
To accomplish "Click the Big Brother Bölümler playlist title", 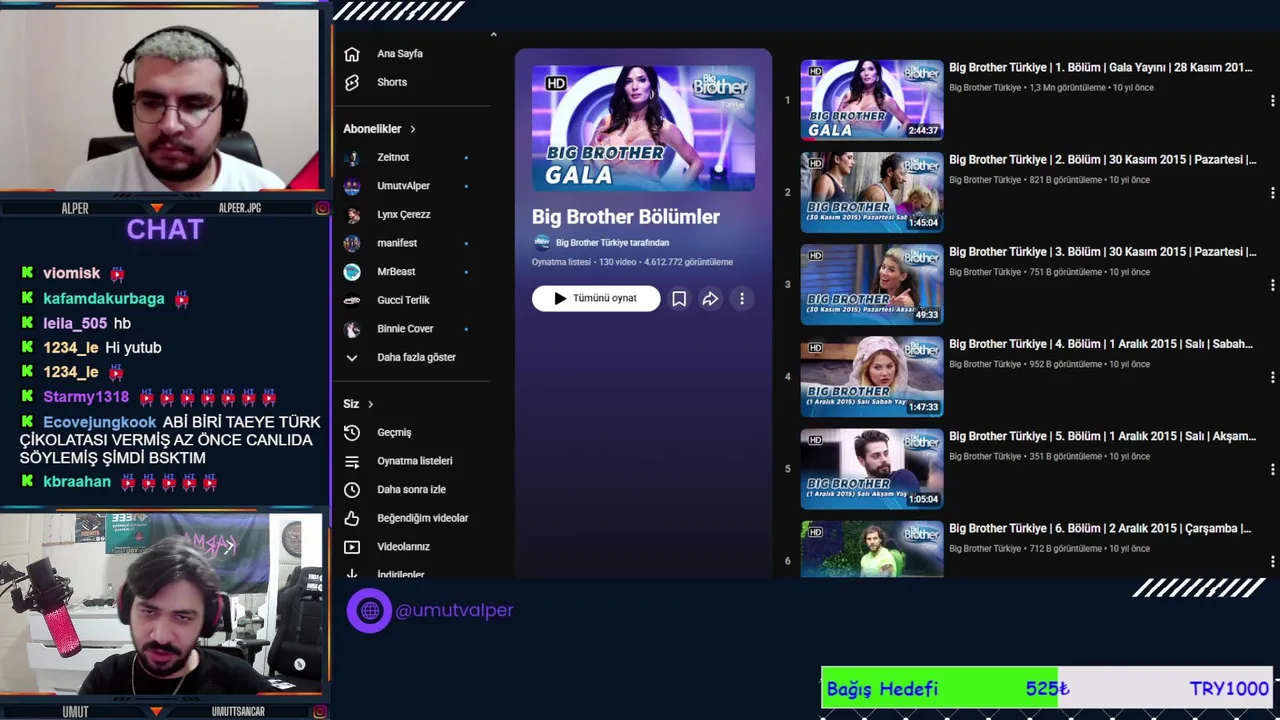I will [x=626, y=217].
